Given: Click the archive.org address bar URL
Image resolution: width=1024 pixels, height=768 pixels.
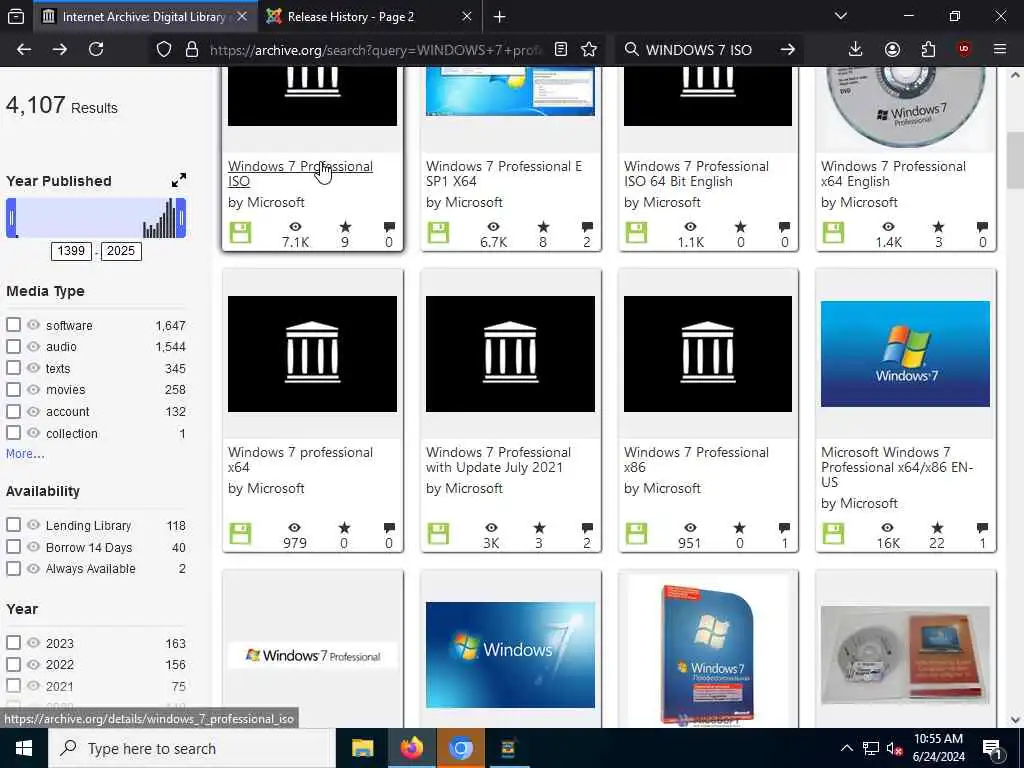Looking at the screenshot, I should point(376,50).
